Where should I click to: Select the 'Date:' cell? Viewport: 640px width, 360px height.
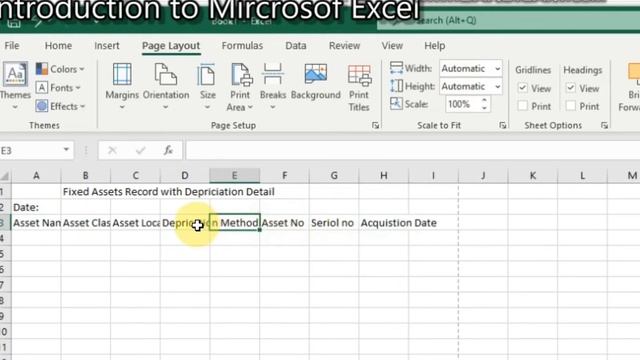click(36, 207)
